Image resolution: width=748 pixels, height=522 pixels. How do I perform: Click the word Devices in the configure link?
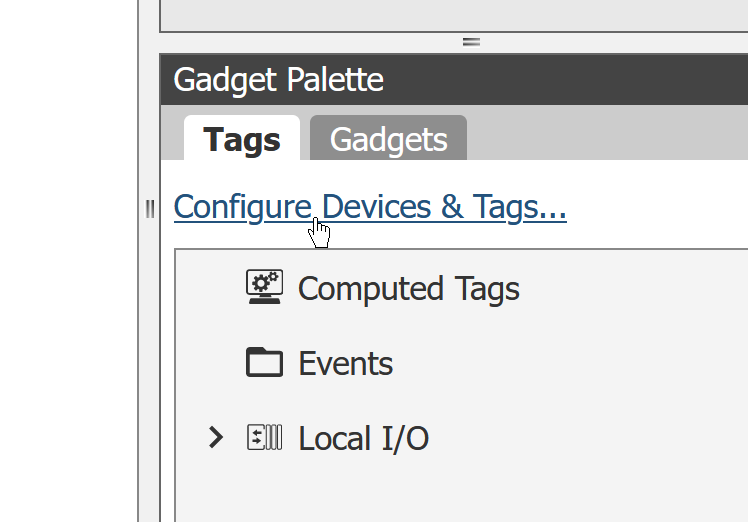[376, 207]
